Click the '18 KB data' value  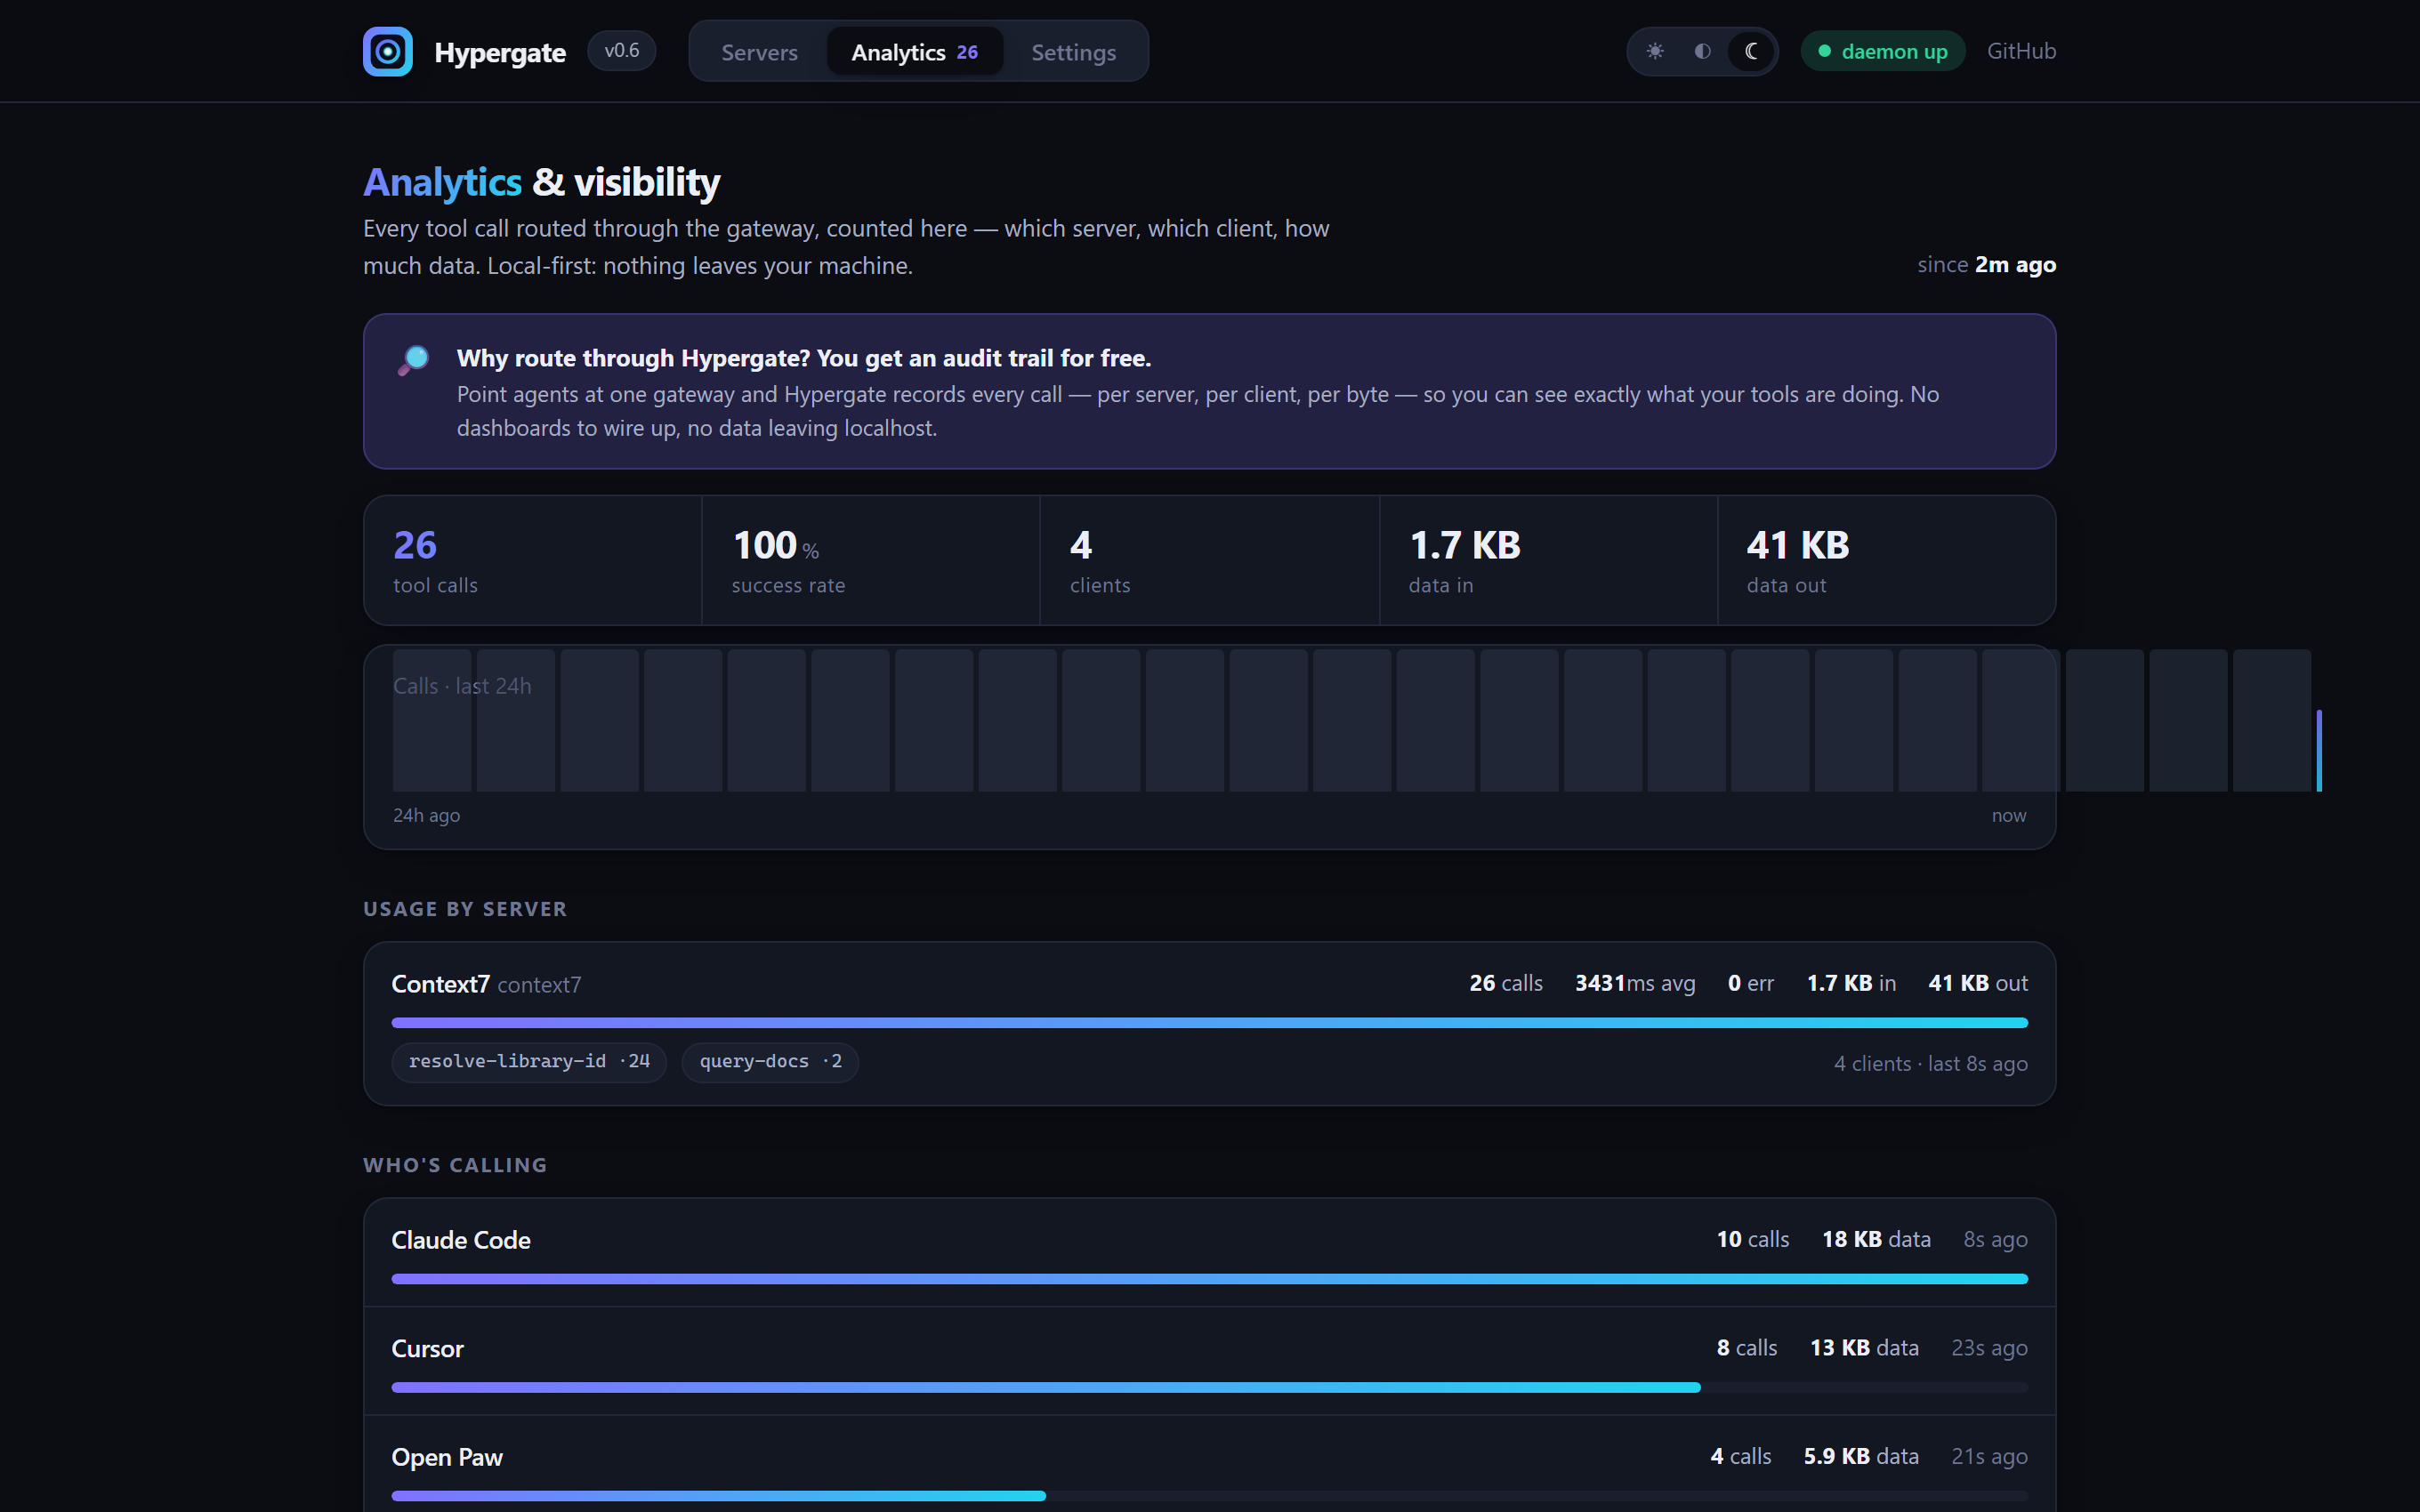click(1876, 1239)
